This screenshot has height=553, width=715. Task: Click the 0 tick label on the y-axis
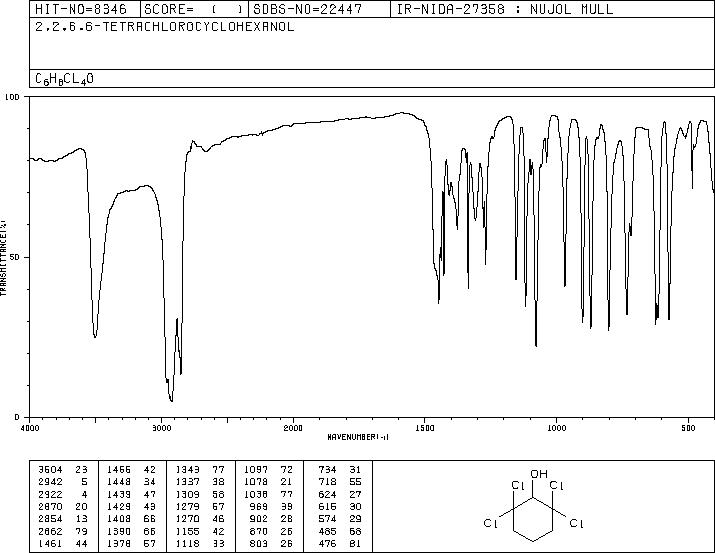(x=17, y=417)
